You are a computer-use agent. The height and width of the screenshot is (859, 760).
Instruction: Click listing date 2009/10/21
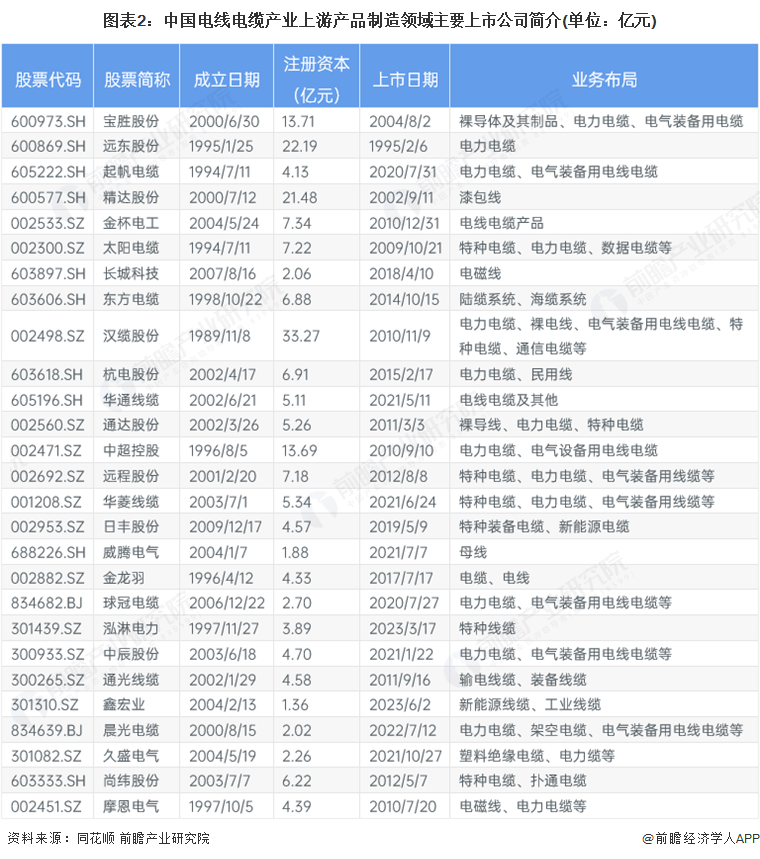pyautogui.click(x=405, y=248)
